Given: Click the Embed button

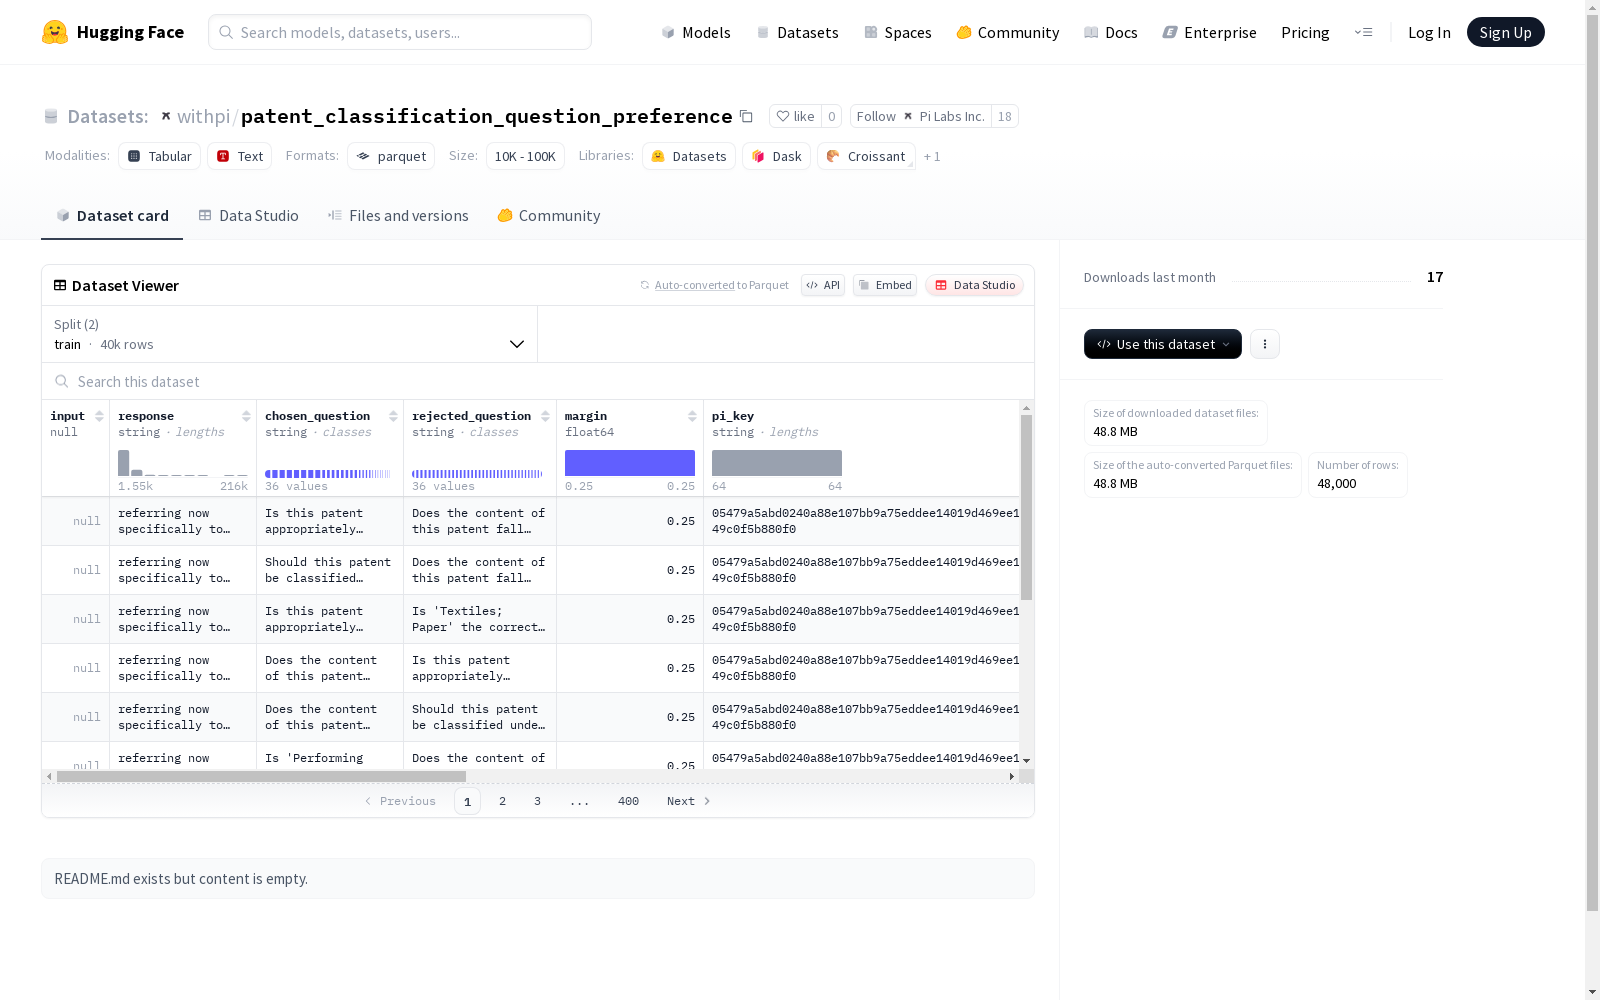Looking at the screenshot, I should pos(885,285).
